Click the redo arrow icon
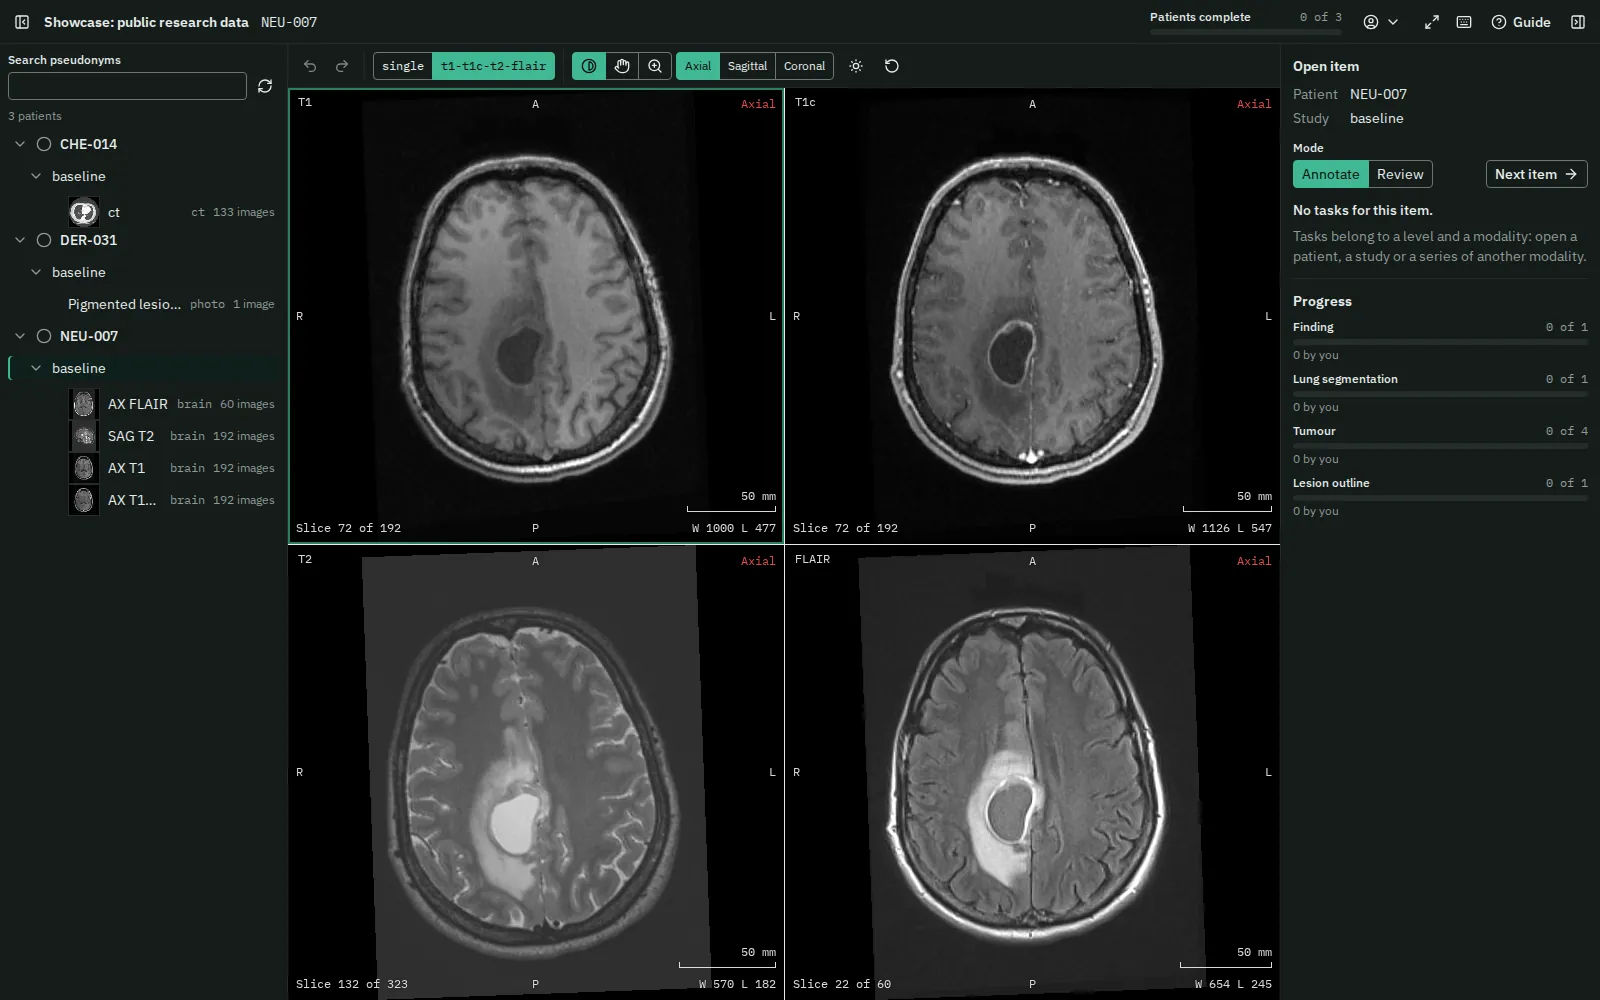1600x1000 pixels. 342,66
